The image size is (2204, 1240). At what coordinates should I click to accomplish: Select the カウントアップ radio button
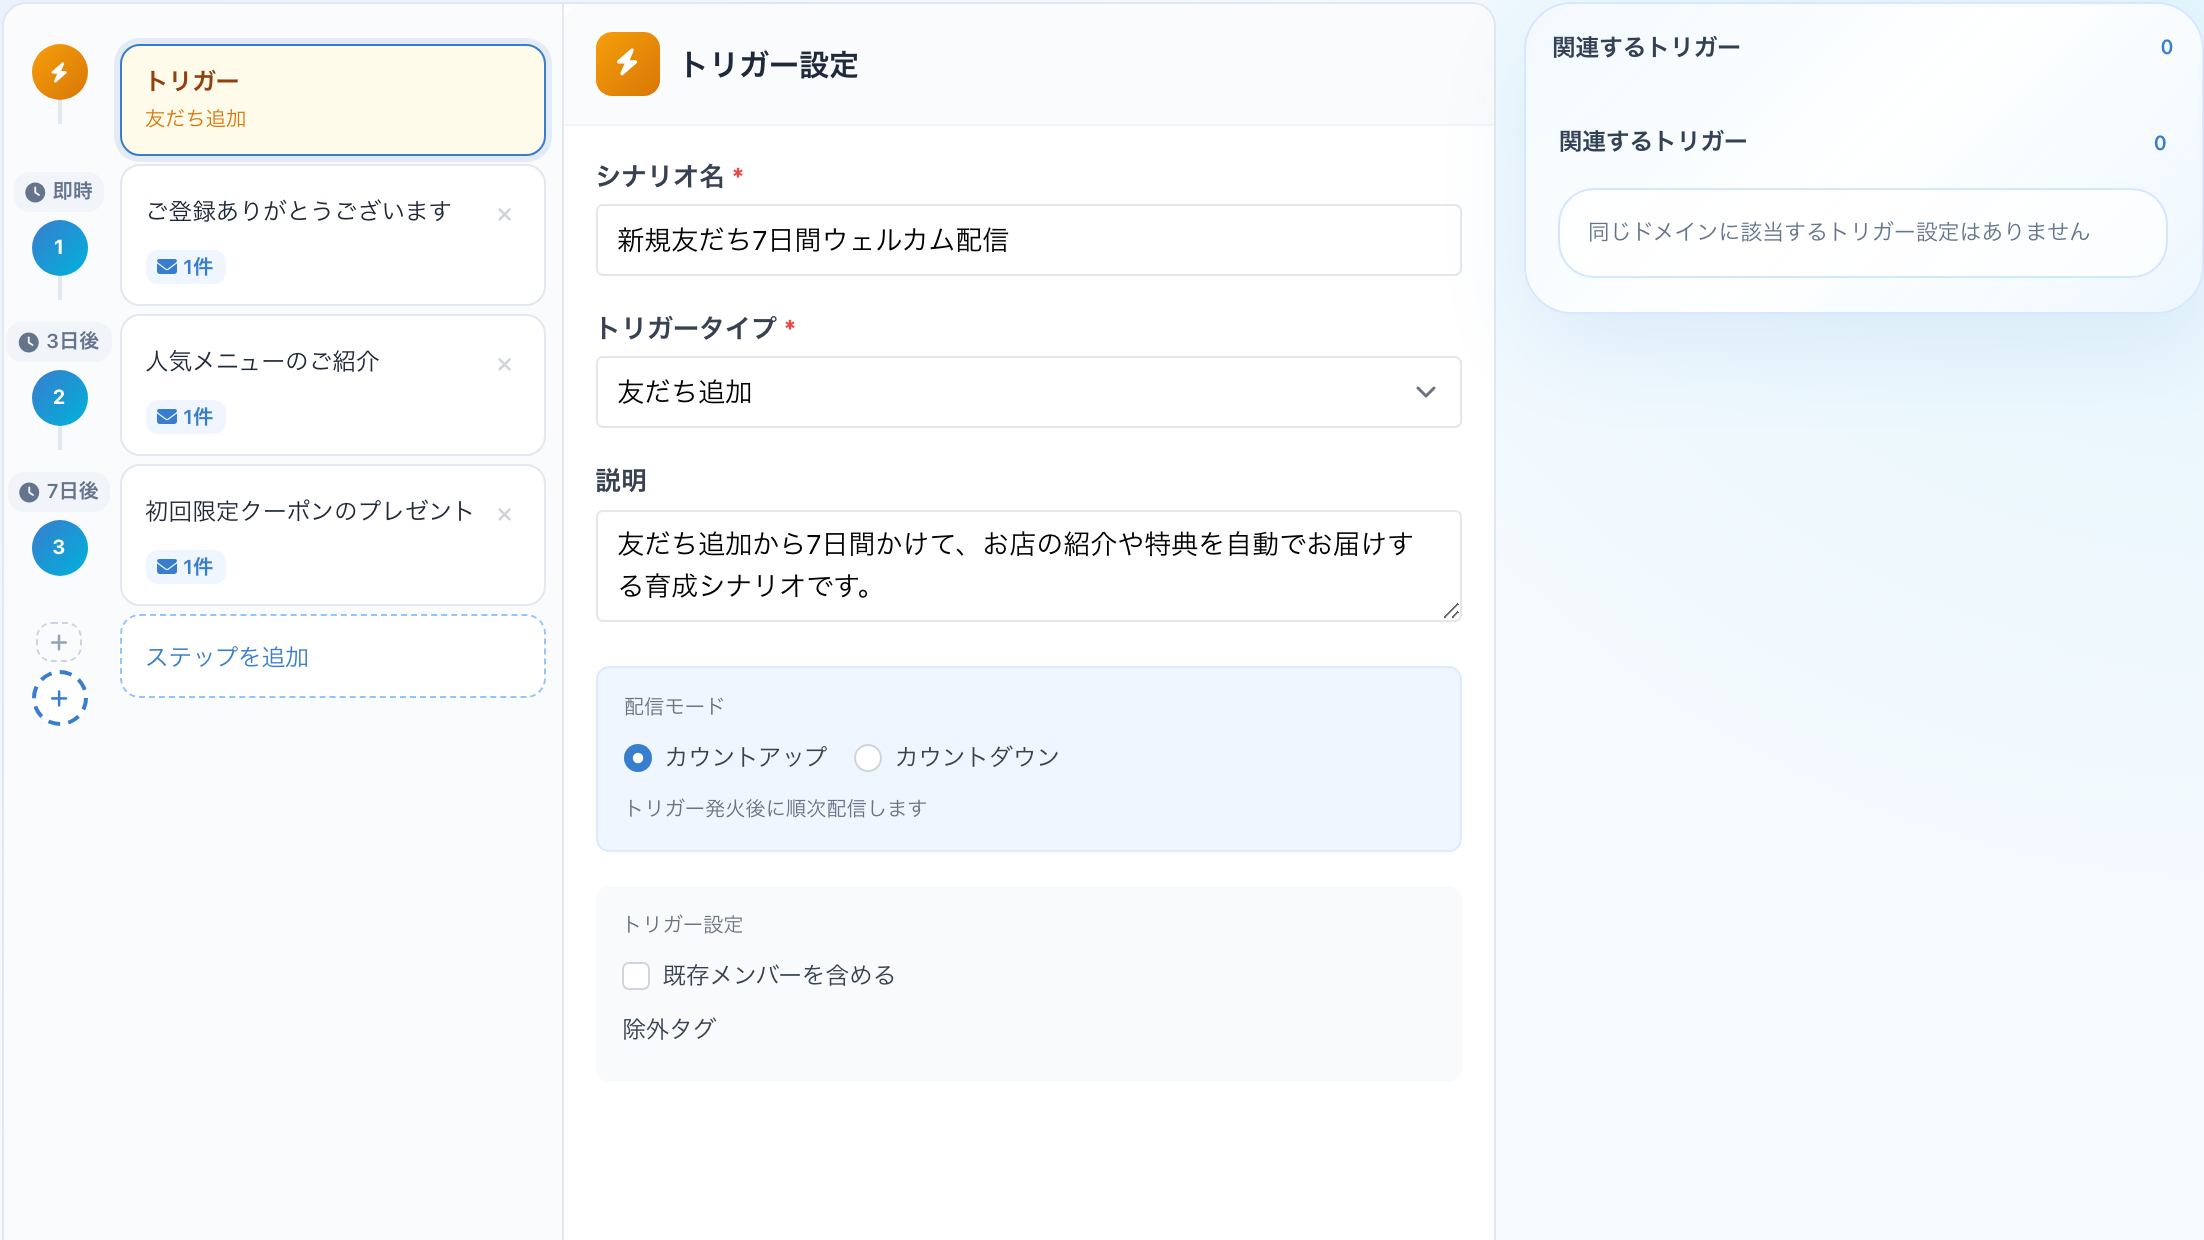[x=637, y=758]
